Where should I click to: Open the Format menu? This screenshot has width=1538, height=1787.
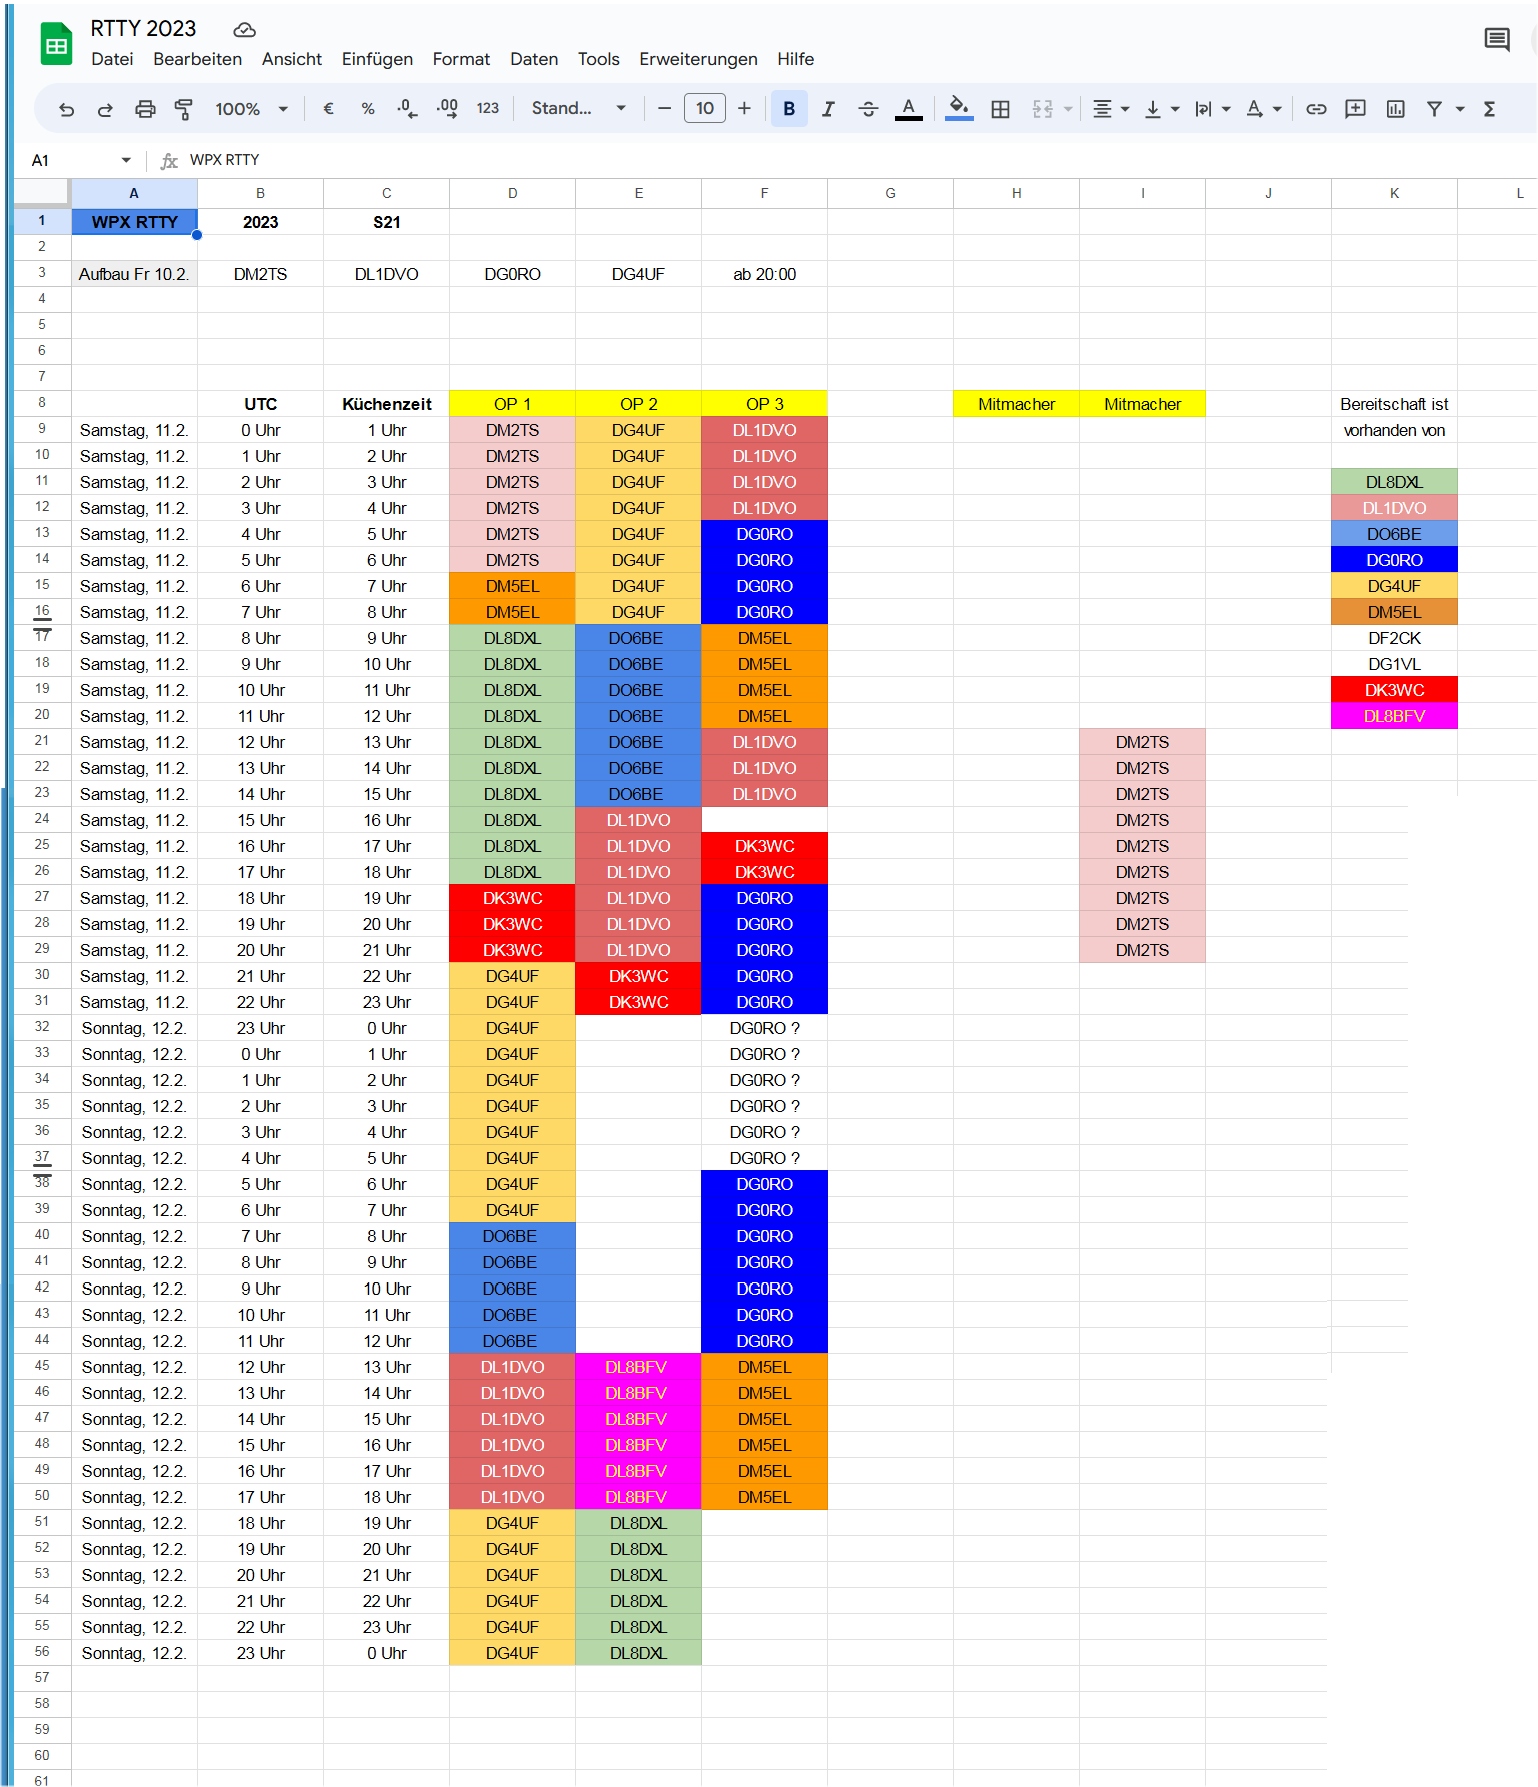pos(461,59)
